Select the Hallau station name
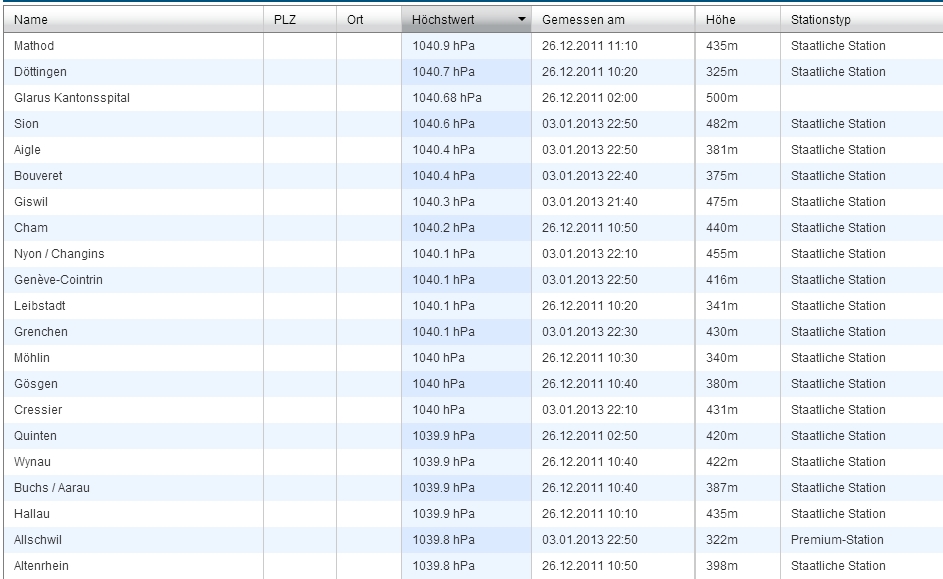Viewport: 943px width, 579px height. click(x=32, y=513)
